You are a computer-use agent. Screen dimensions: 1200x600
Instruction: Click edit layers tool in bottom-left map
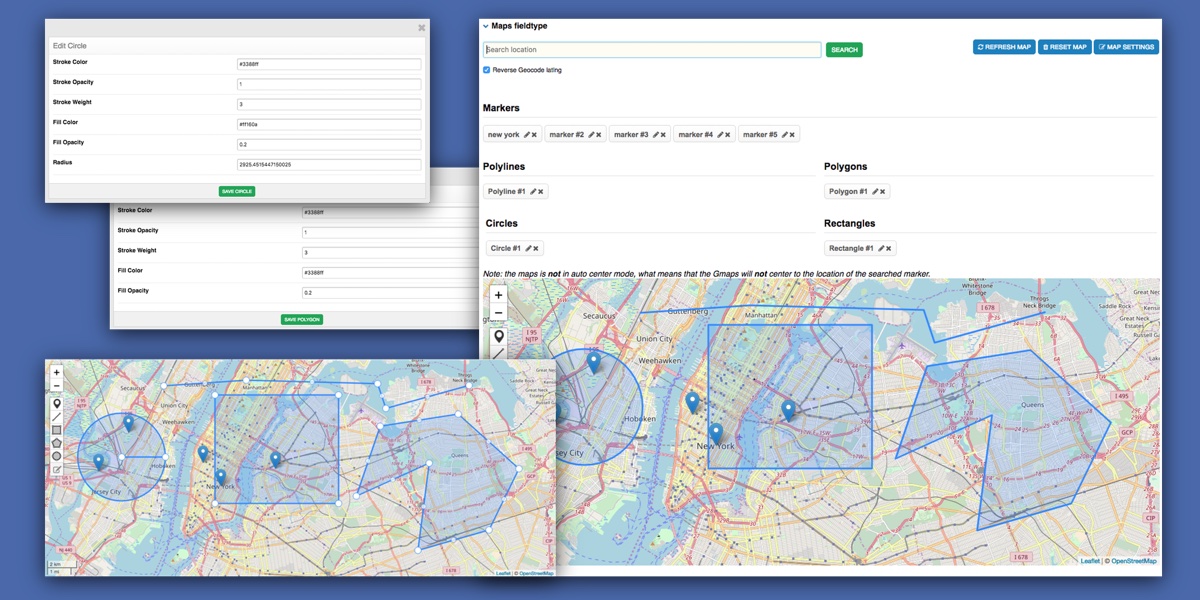(56, 469)
